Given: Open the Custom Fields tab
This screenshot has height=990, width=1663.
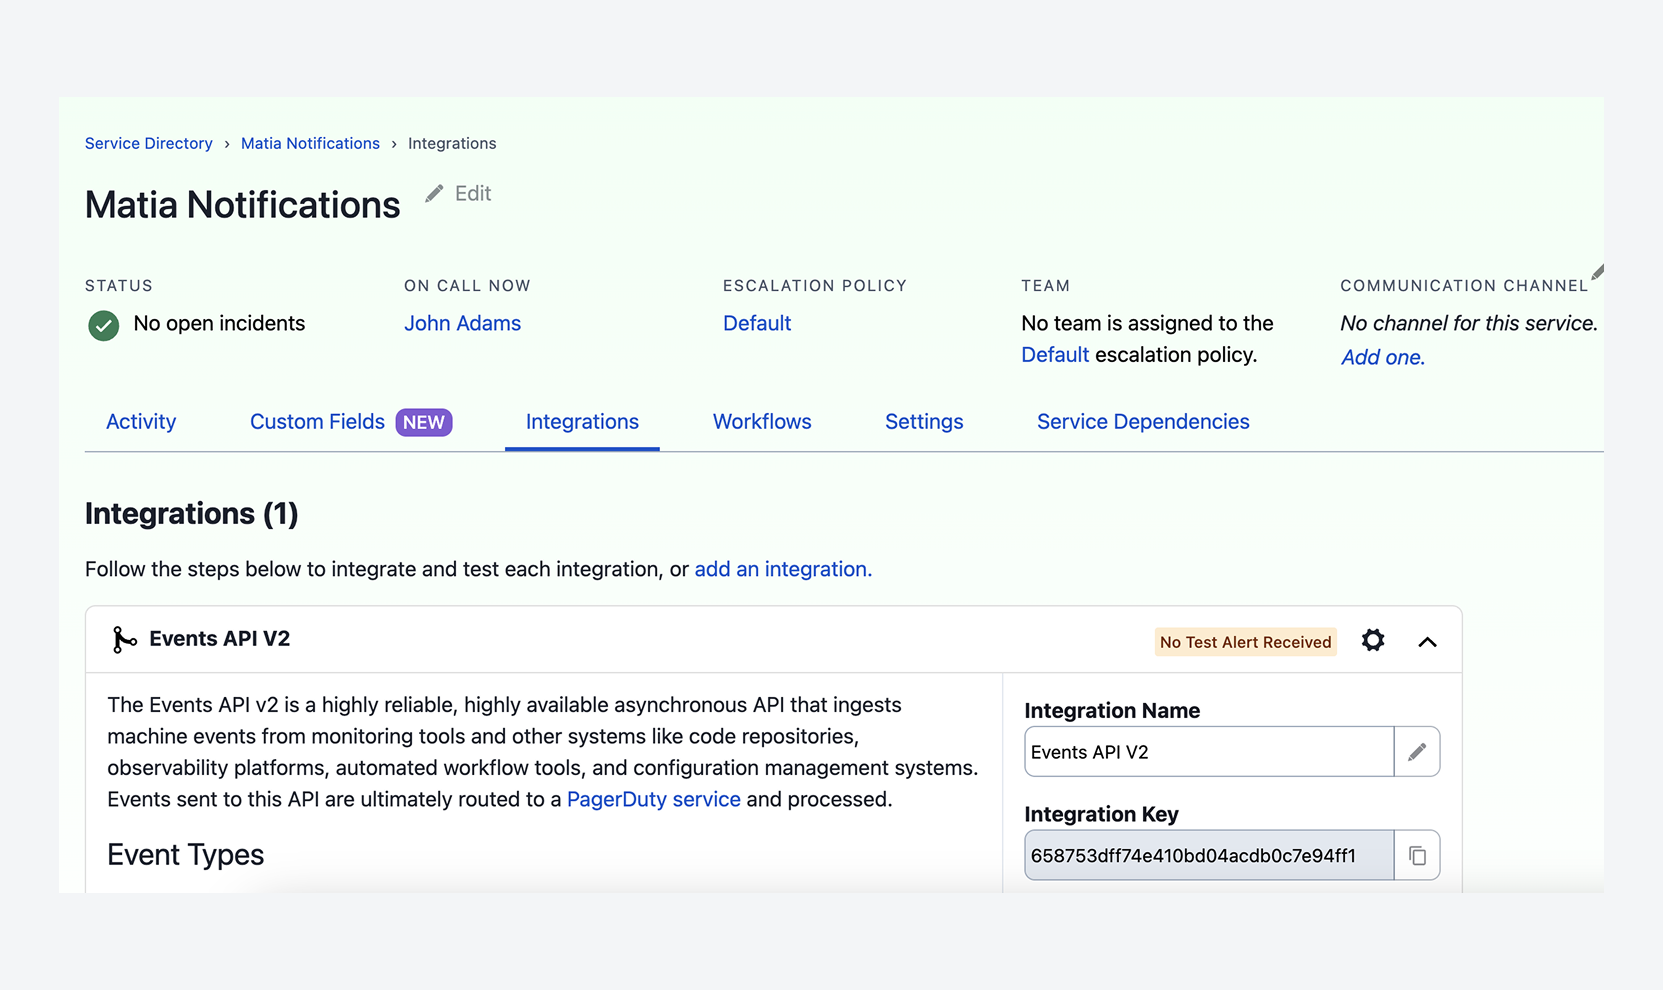Looking at the screenshot, I should [x=317, y=421].
